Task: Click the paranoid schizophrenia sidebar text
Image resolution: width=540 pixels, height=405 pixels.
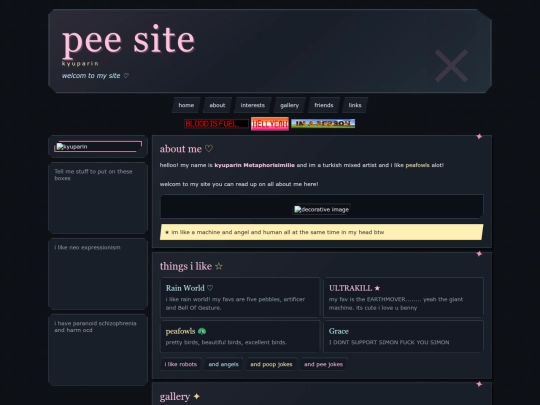Action: pyautogui.click(x=95, y=326)
